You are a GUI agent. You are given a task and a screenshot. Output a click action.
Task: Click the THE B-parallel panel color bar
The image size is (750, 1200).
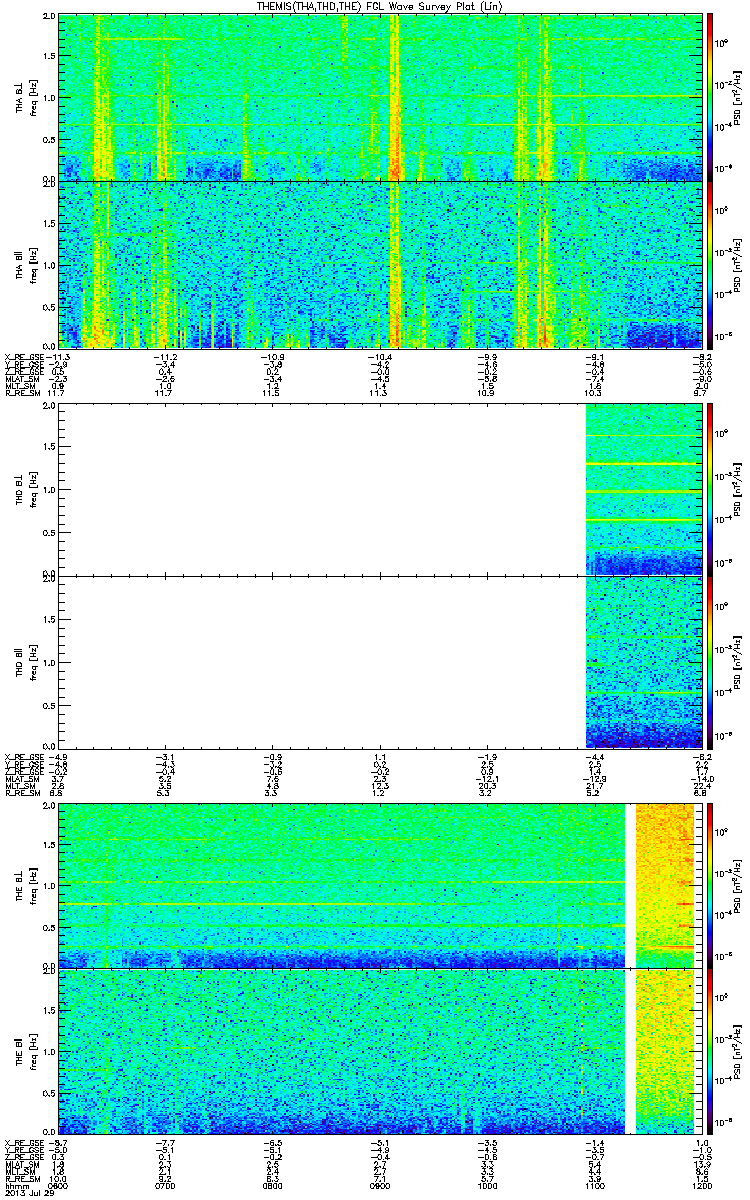[x=710, y=1050]
